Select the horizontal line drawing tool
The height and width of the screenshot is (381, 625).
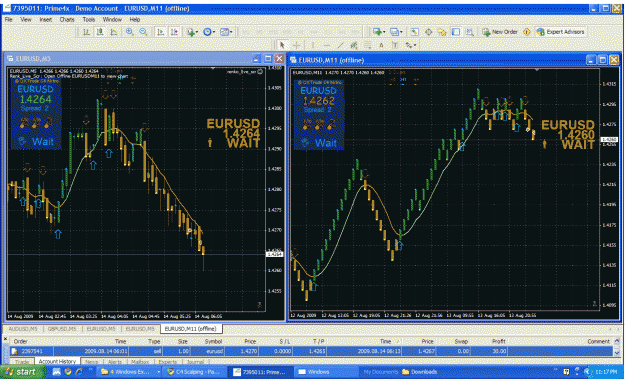326,45
